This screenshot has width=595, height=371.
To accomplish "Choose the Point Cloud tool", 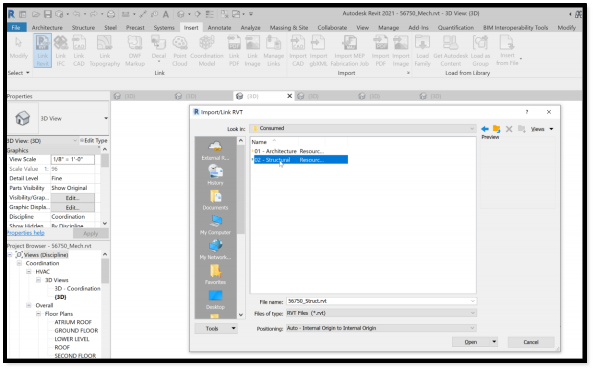I will pos(180,51).
